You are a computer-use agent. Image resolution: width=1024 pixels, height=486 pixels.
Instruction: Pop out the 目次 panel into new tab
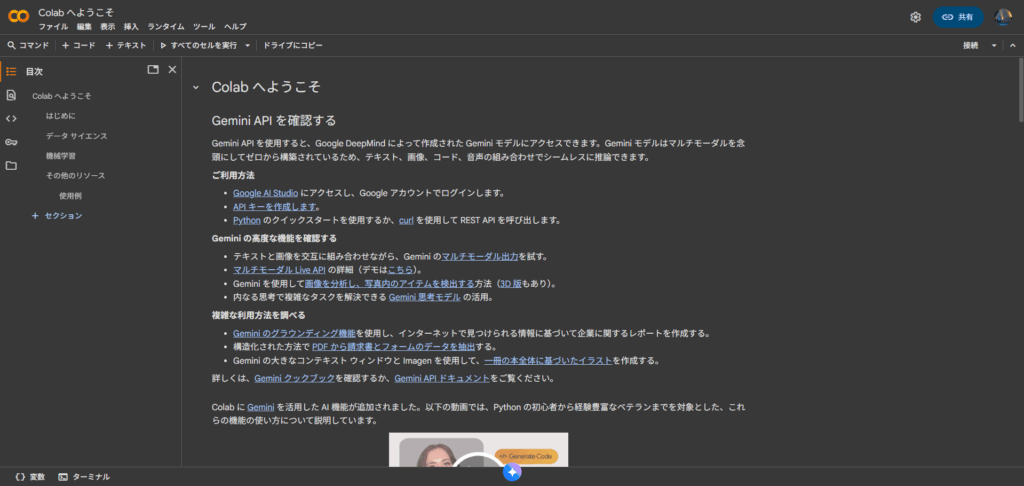[x=153, y=70]
